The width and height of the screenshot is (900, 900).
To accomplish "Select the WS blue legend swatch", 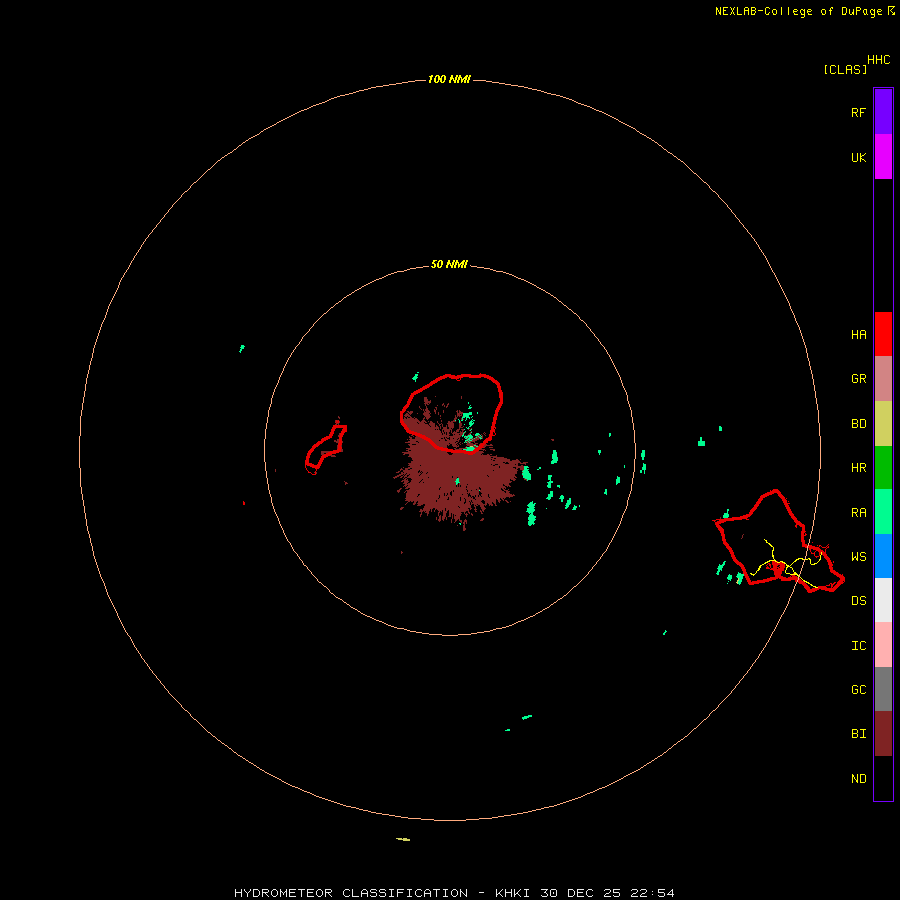I will (883, 556).
